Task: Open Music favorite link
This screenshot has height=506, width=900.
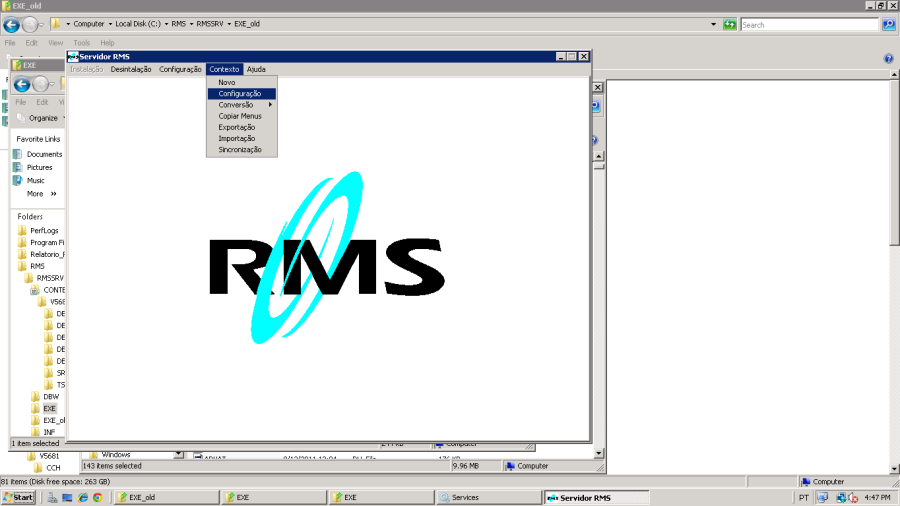Action: 36,181
